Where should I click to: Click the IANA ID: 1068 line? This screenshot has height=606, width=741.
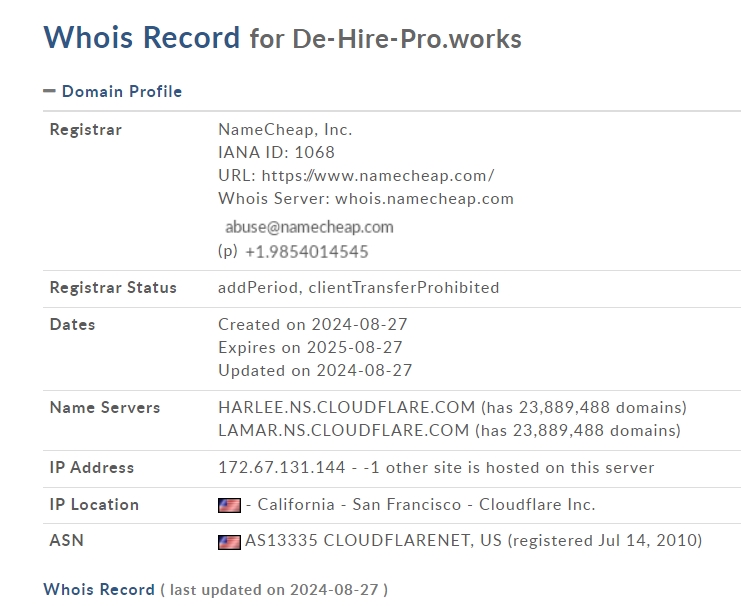276,153
